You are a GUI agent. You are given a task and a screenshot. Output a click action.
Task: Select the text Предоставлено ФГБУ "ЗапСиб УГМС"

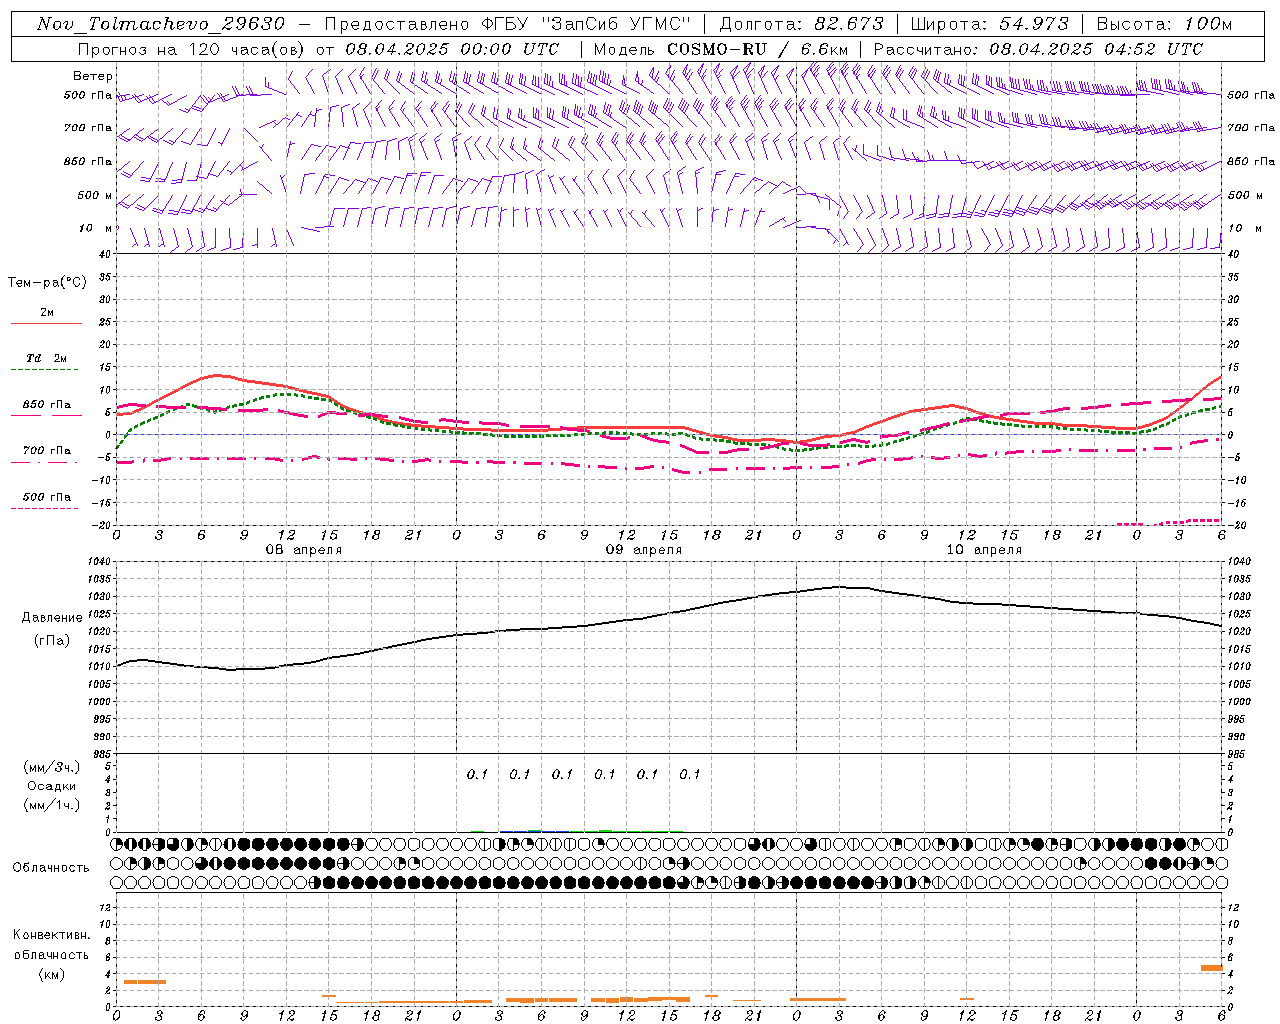[508, 24]
